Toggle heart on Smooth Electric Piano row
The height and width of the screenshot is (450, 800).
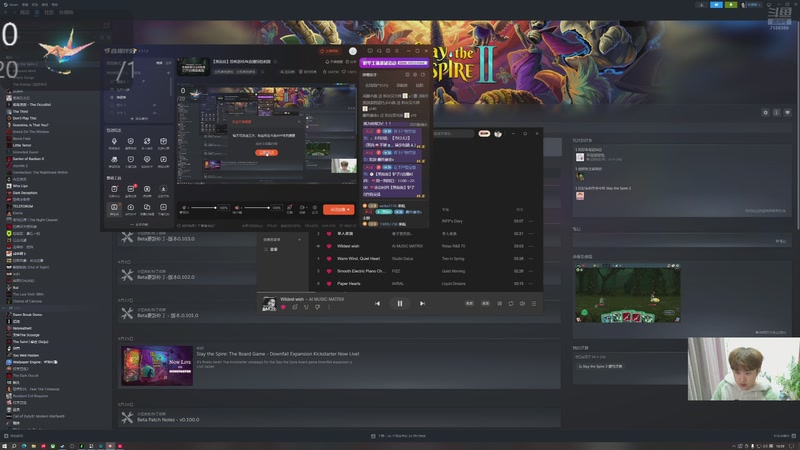click(329, 271)
